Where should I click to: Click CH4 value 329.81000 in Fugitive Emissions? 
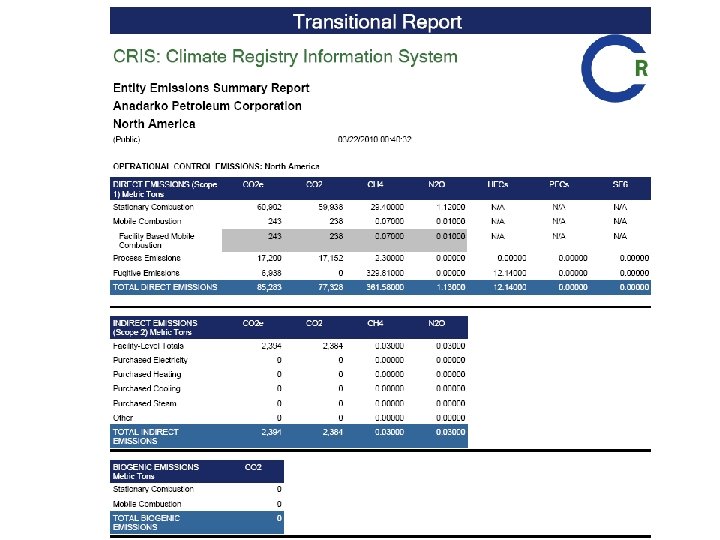click(x=385, y=273)
